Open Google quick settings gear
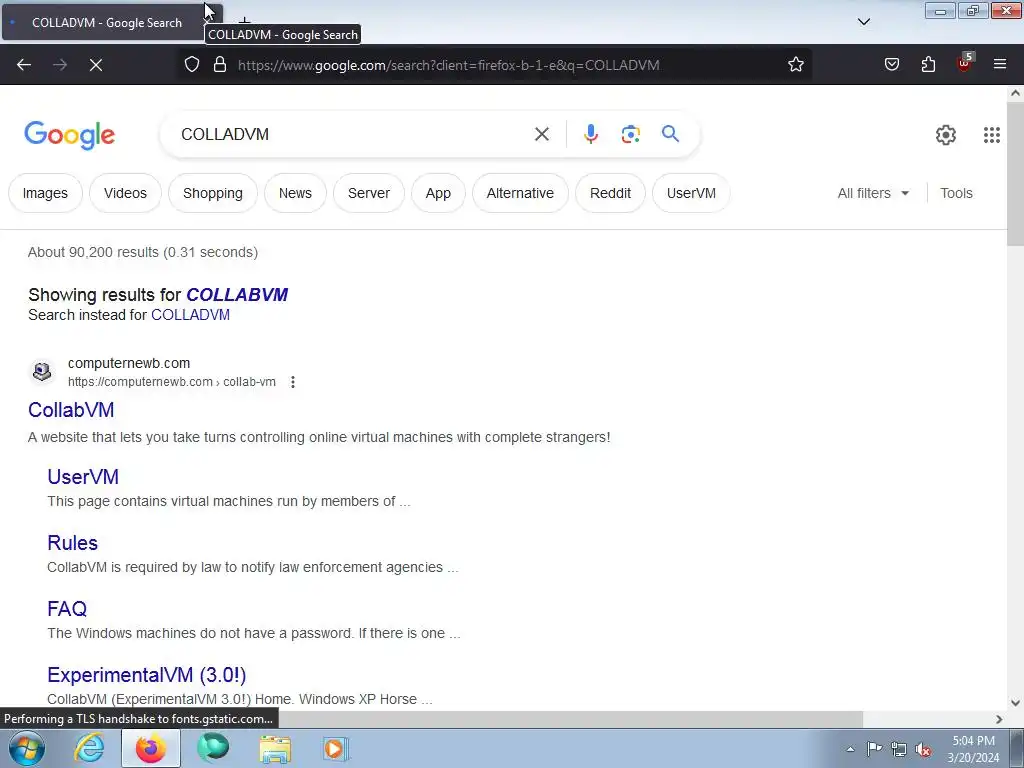The image size is (1024, 768). point(946,135)
